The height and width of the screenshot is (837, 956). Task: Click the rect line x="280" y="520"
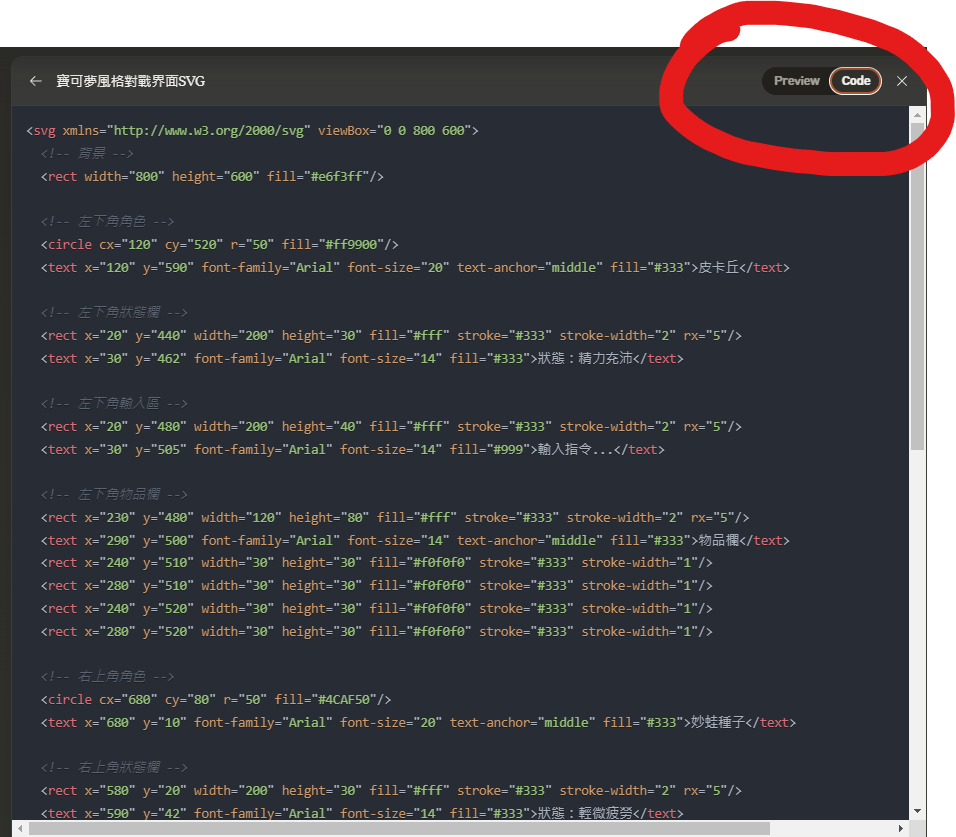(377, 632)
